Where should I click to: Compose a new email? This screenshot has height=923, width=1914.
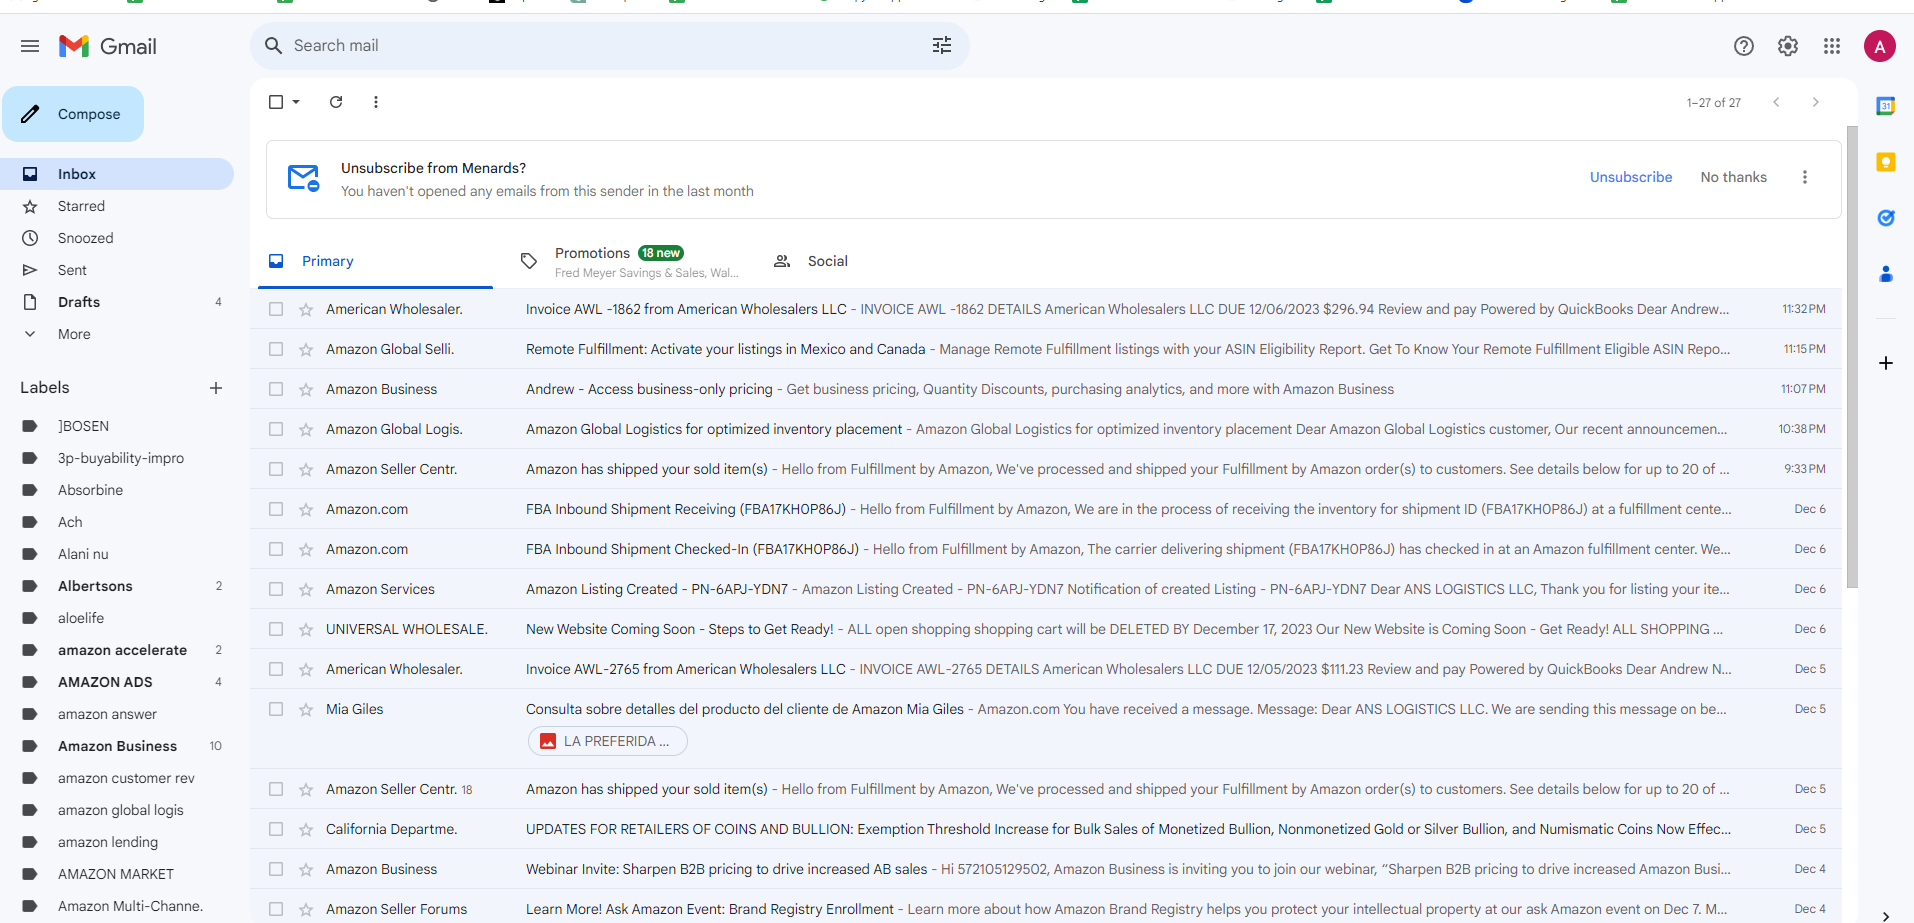tap(73, 114)
